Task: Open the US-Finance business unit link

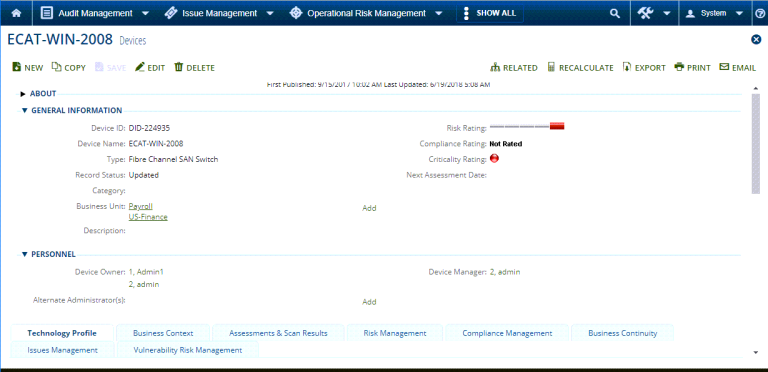Action: [148, 217]
